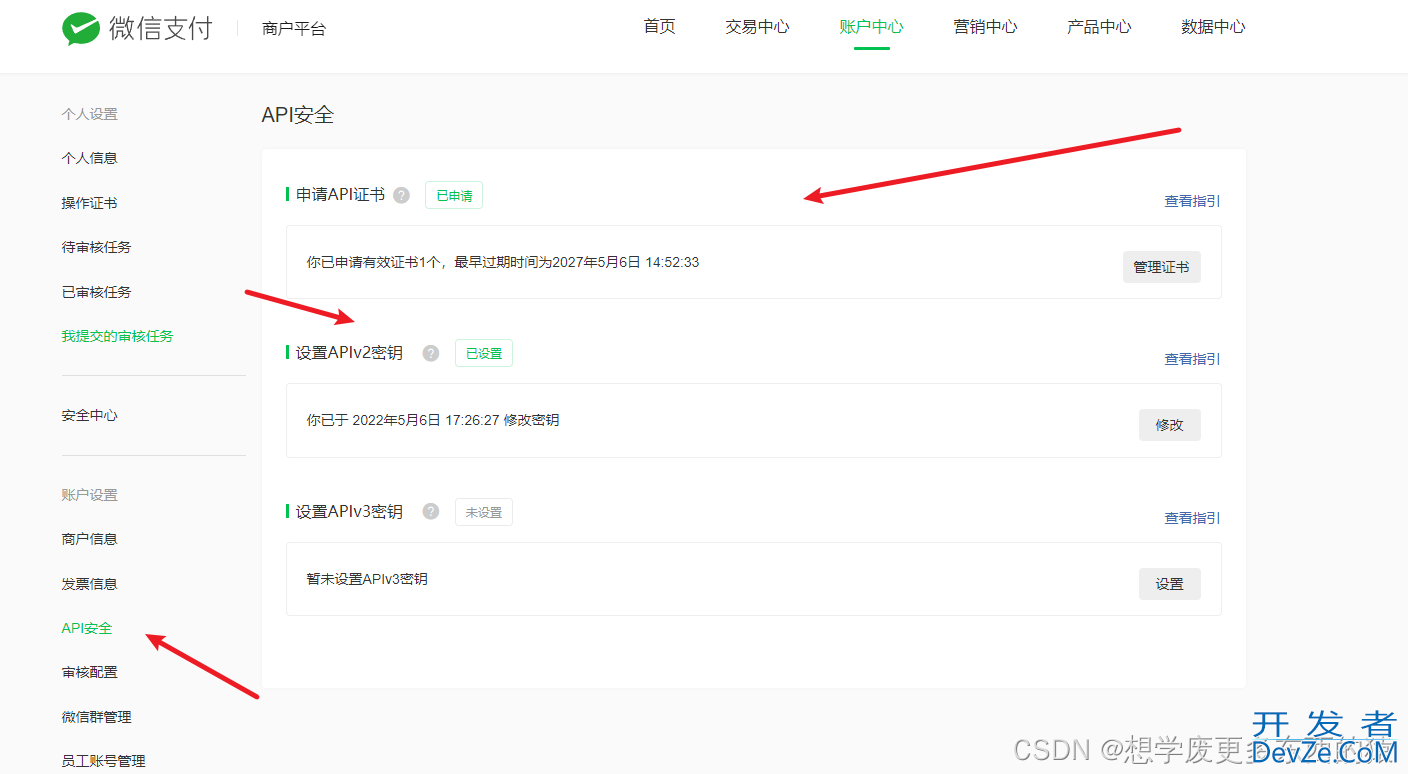1408x774 pixels.
Task: Click 修改 button for APIv2 key
Action: (1170, 425)
